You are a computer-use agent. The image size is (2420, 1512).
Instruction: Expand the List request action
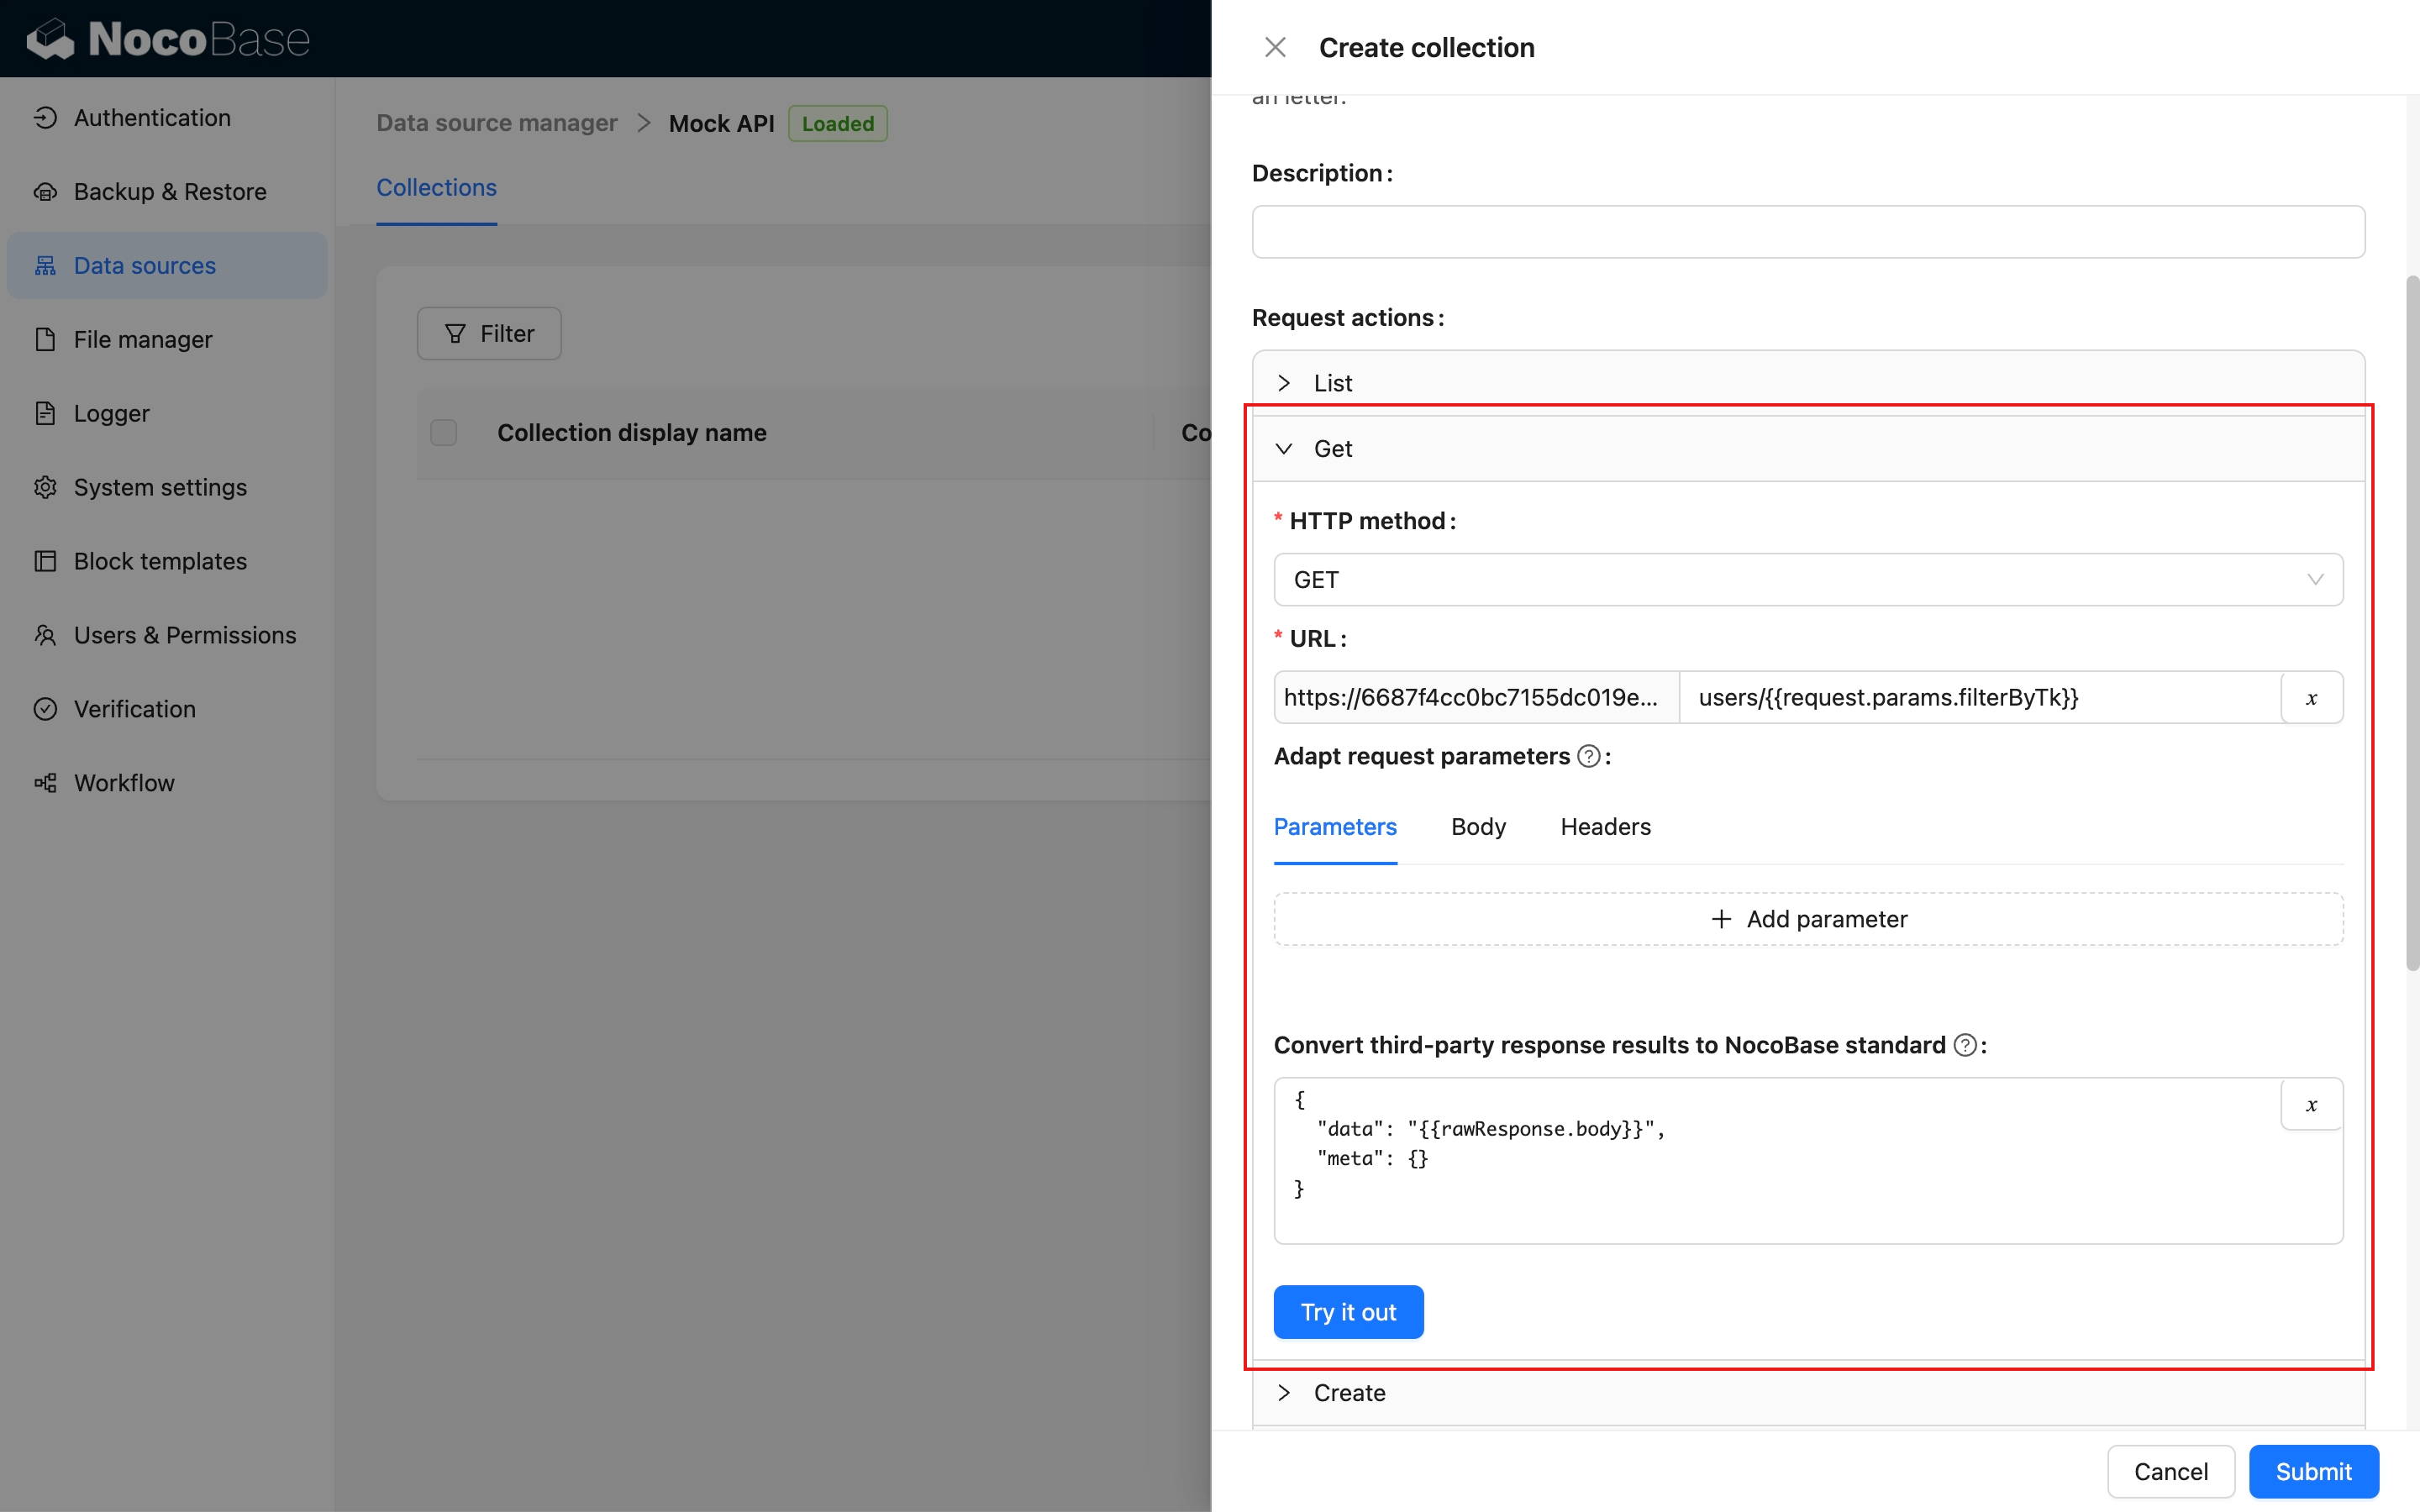click(1333, 383)
